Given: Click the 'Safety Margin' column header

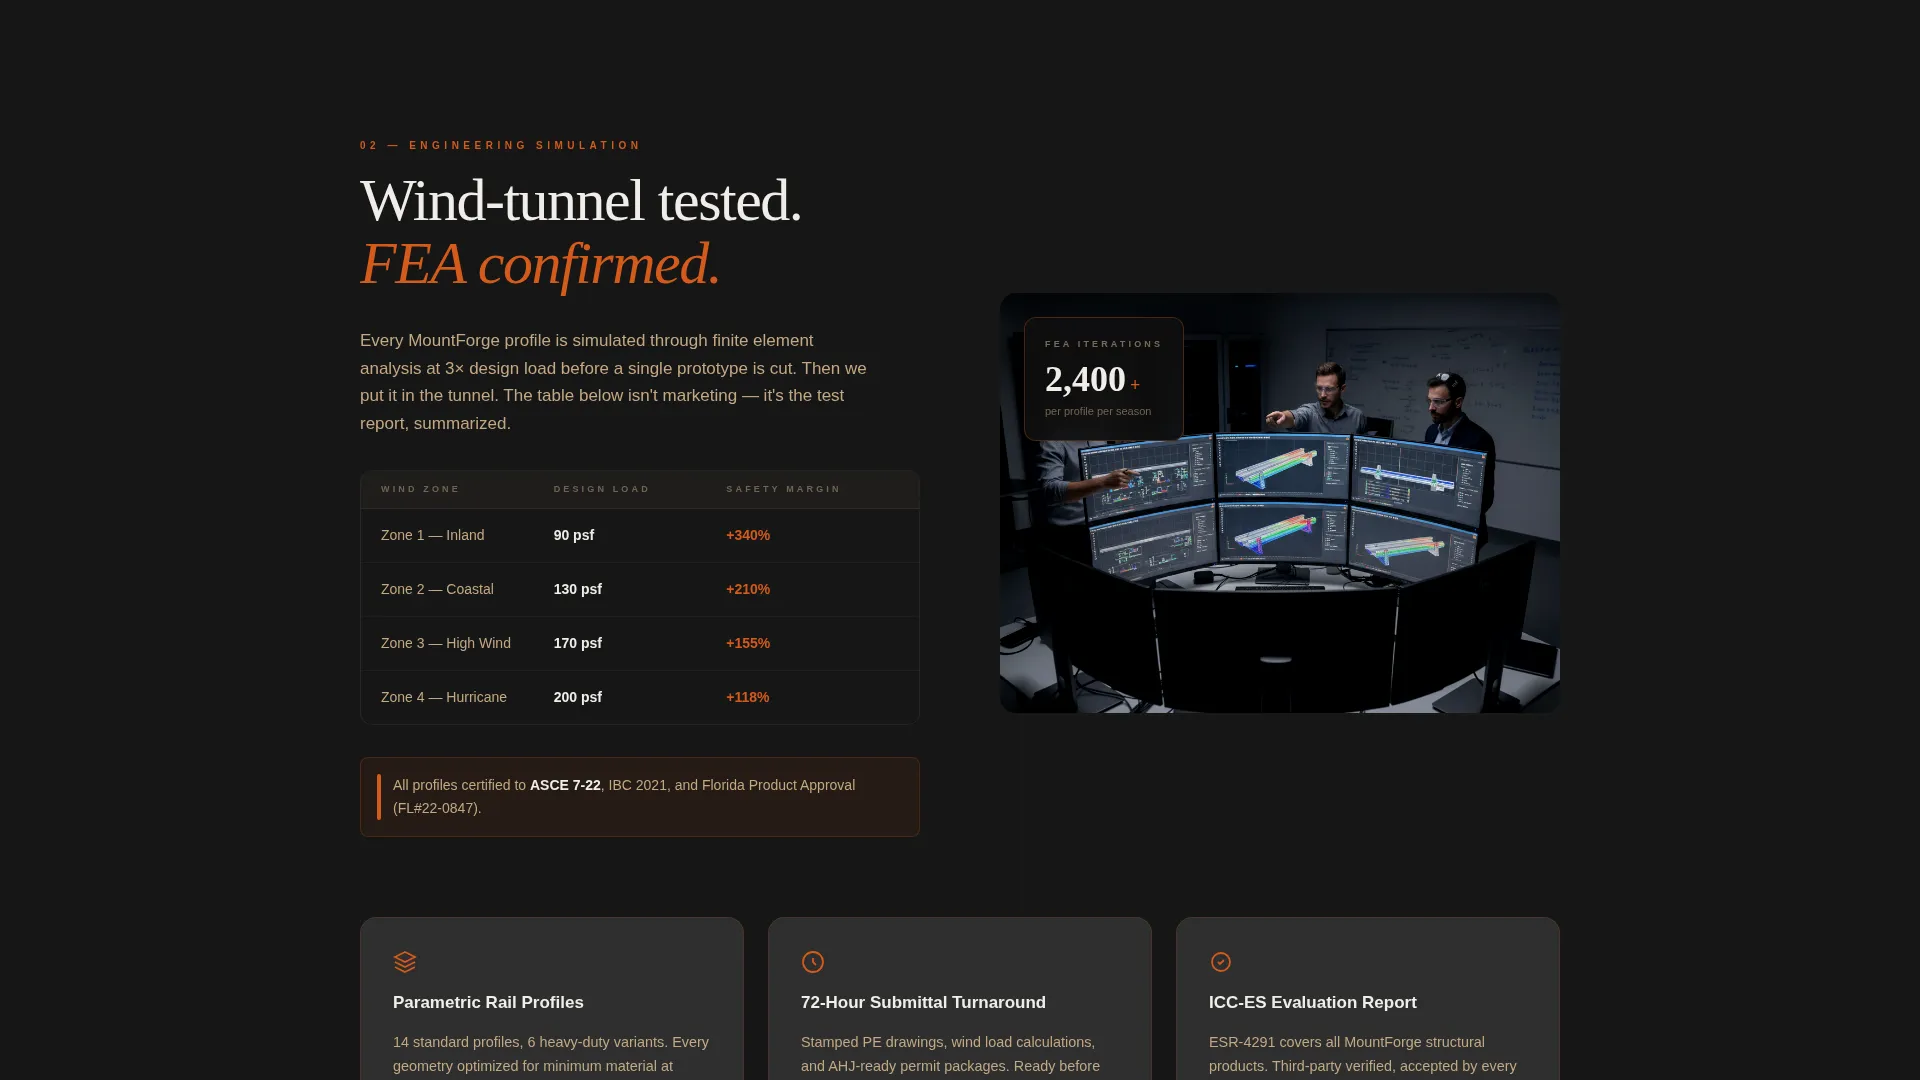Looking at the screenshot, I should (783, 489).
